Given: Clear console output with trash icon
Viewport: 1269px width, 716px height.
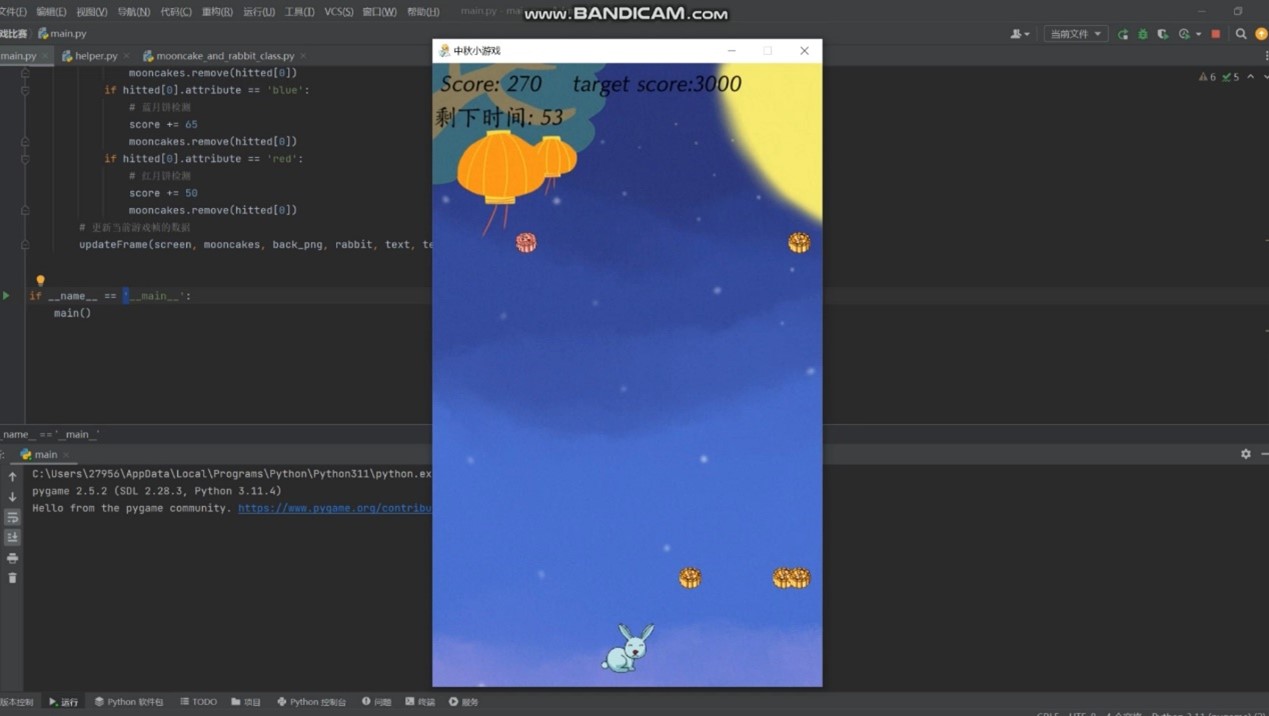Looking at the screenshot, I should pos(12,578).
